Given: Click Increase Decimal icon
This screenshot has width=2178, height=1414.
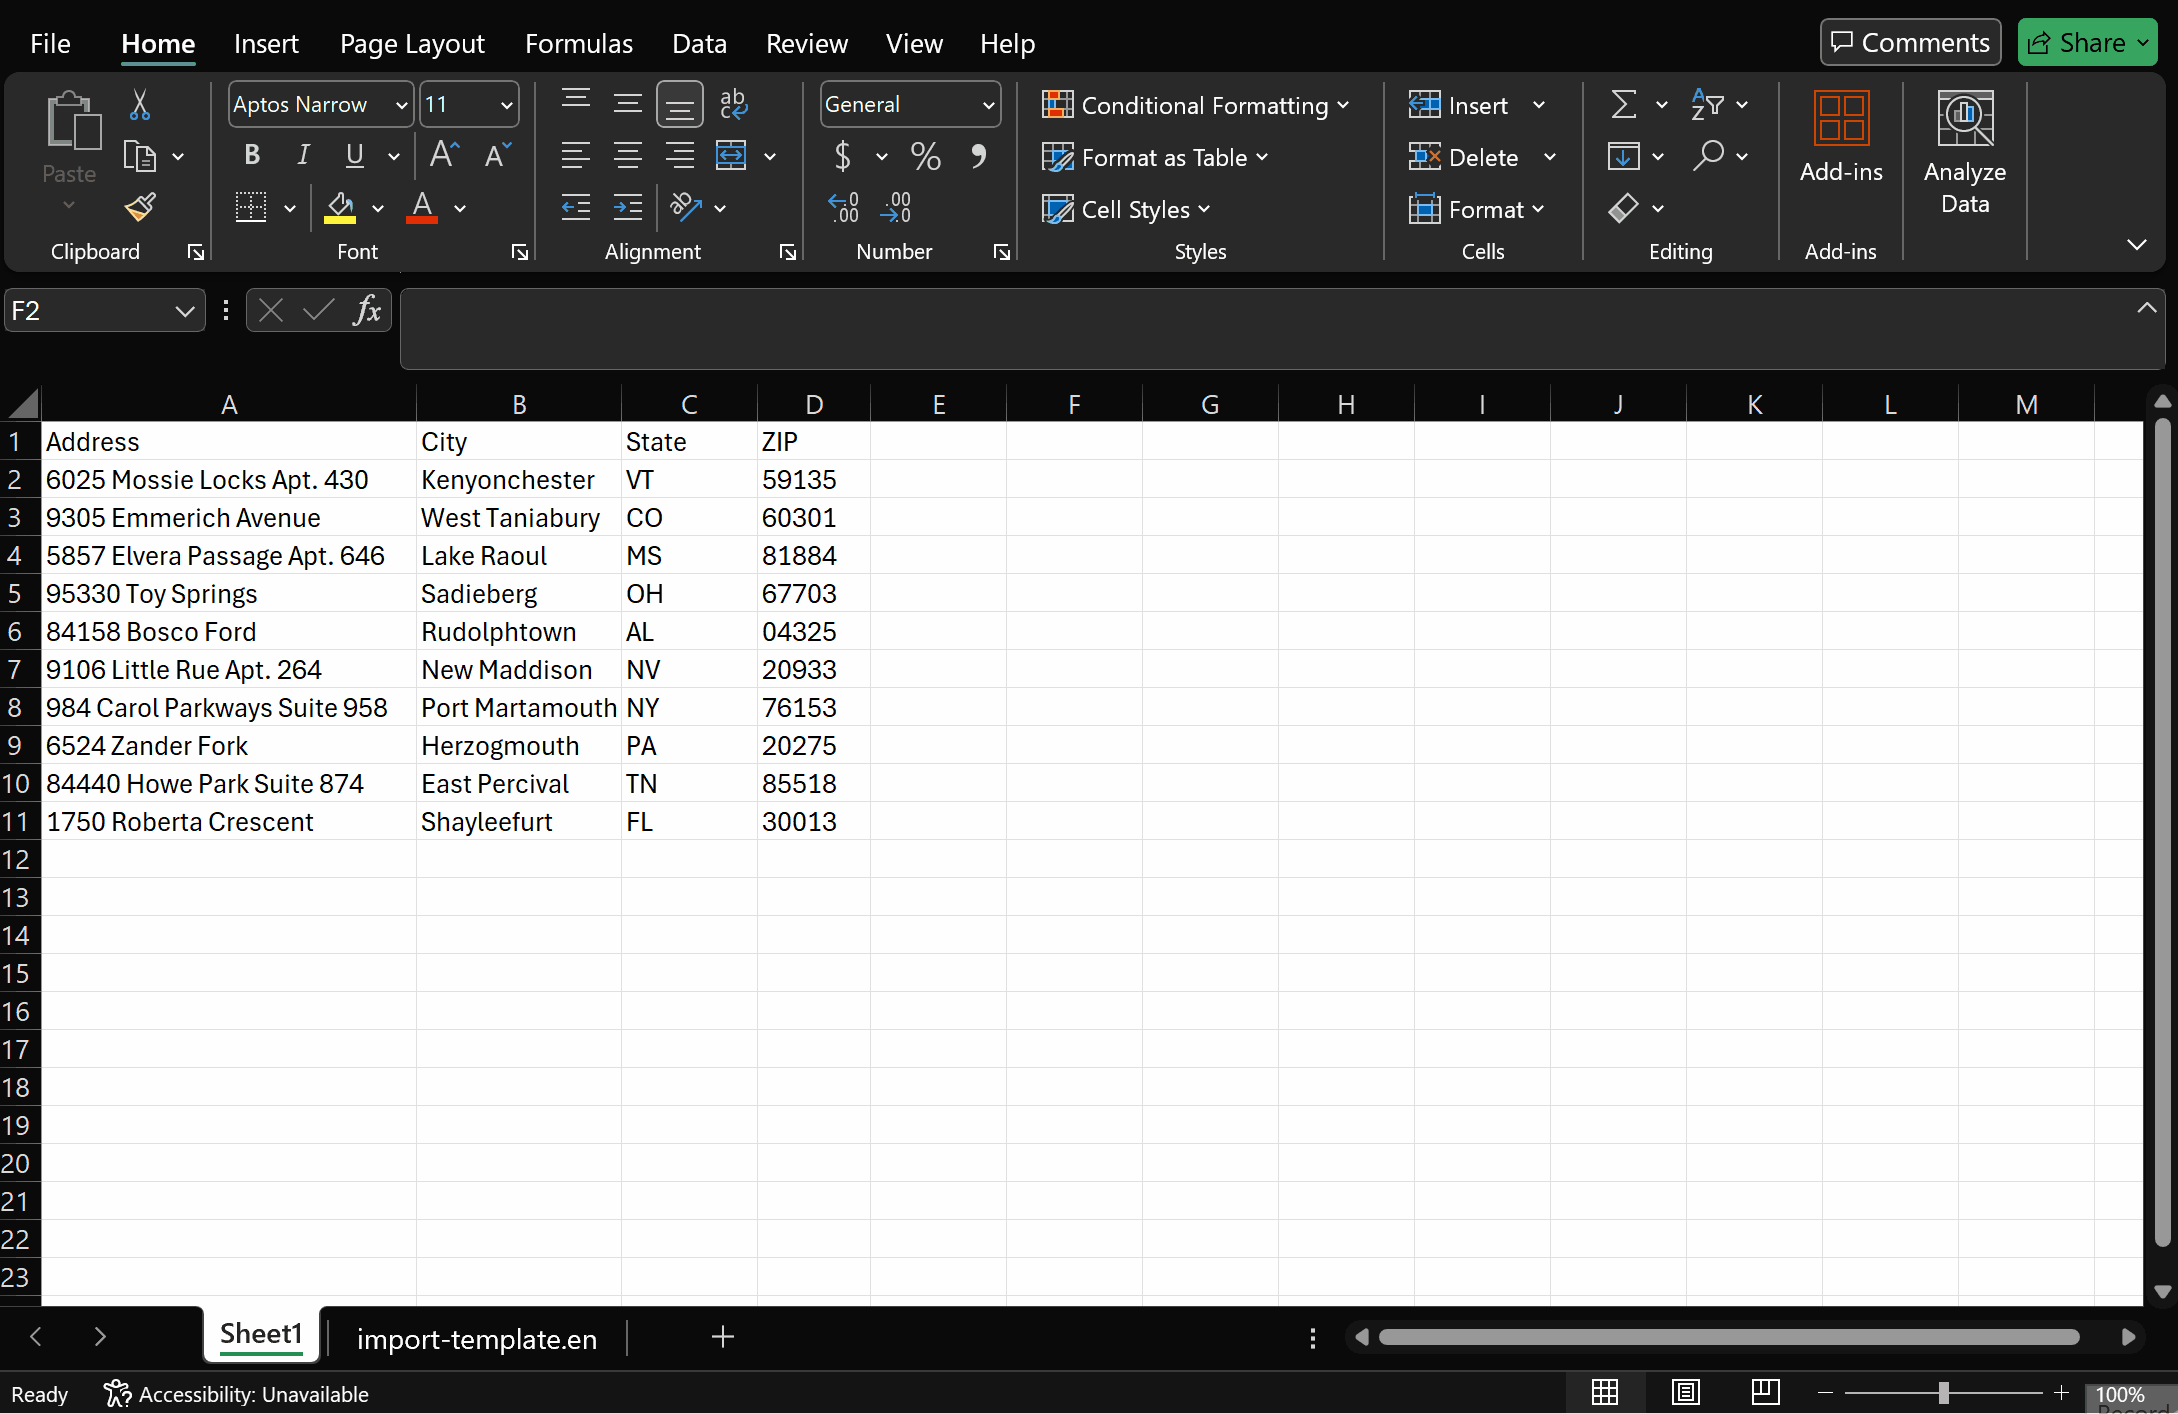Looking at the screenshot, I should point(843,208).
